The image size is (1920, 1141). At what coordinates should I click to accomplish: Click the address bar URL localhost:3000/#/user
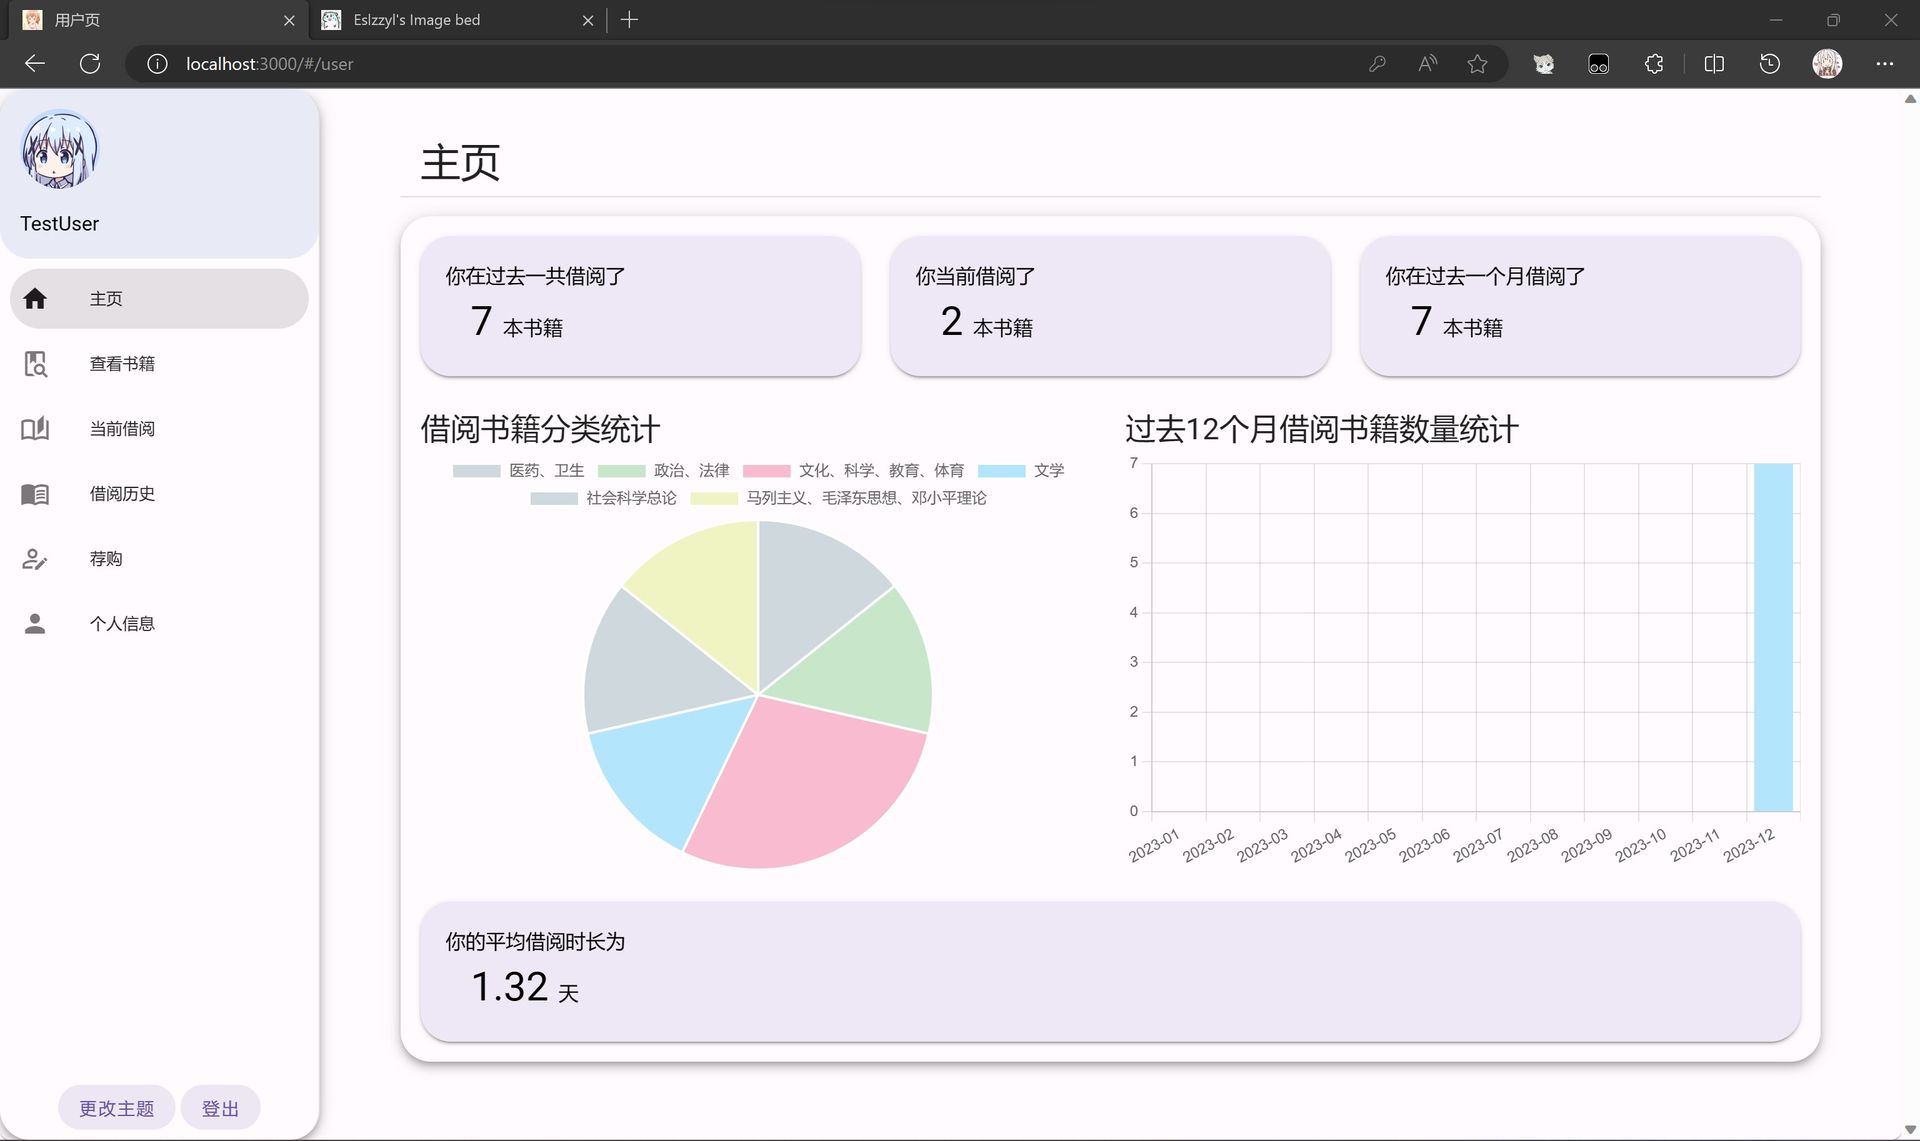269,64
